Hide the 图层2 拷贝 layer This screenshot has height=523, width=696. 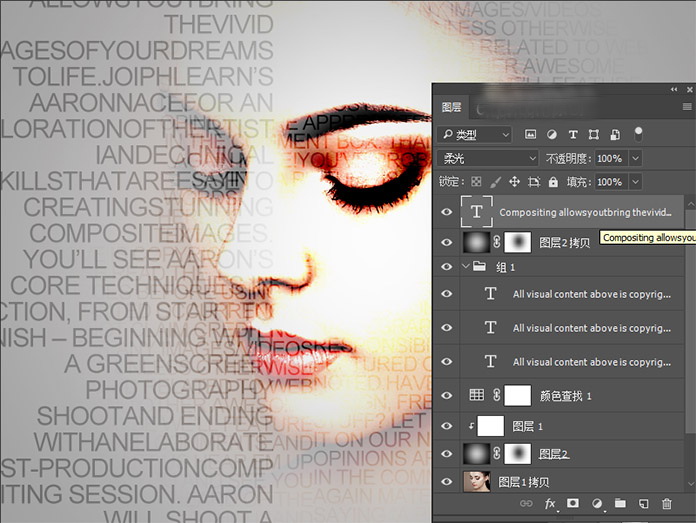tap(446, 242)
